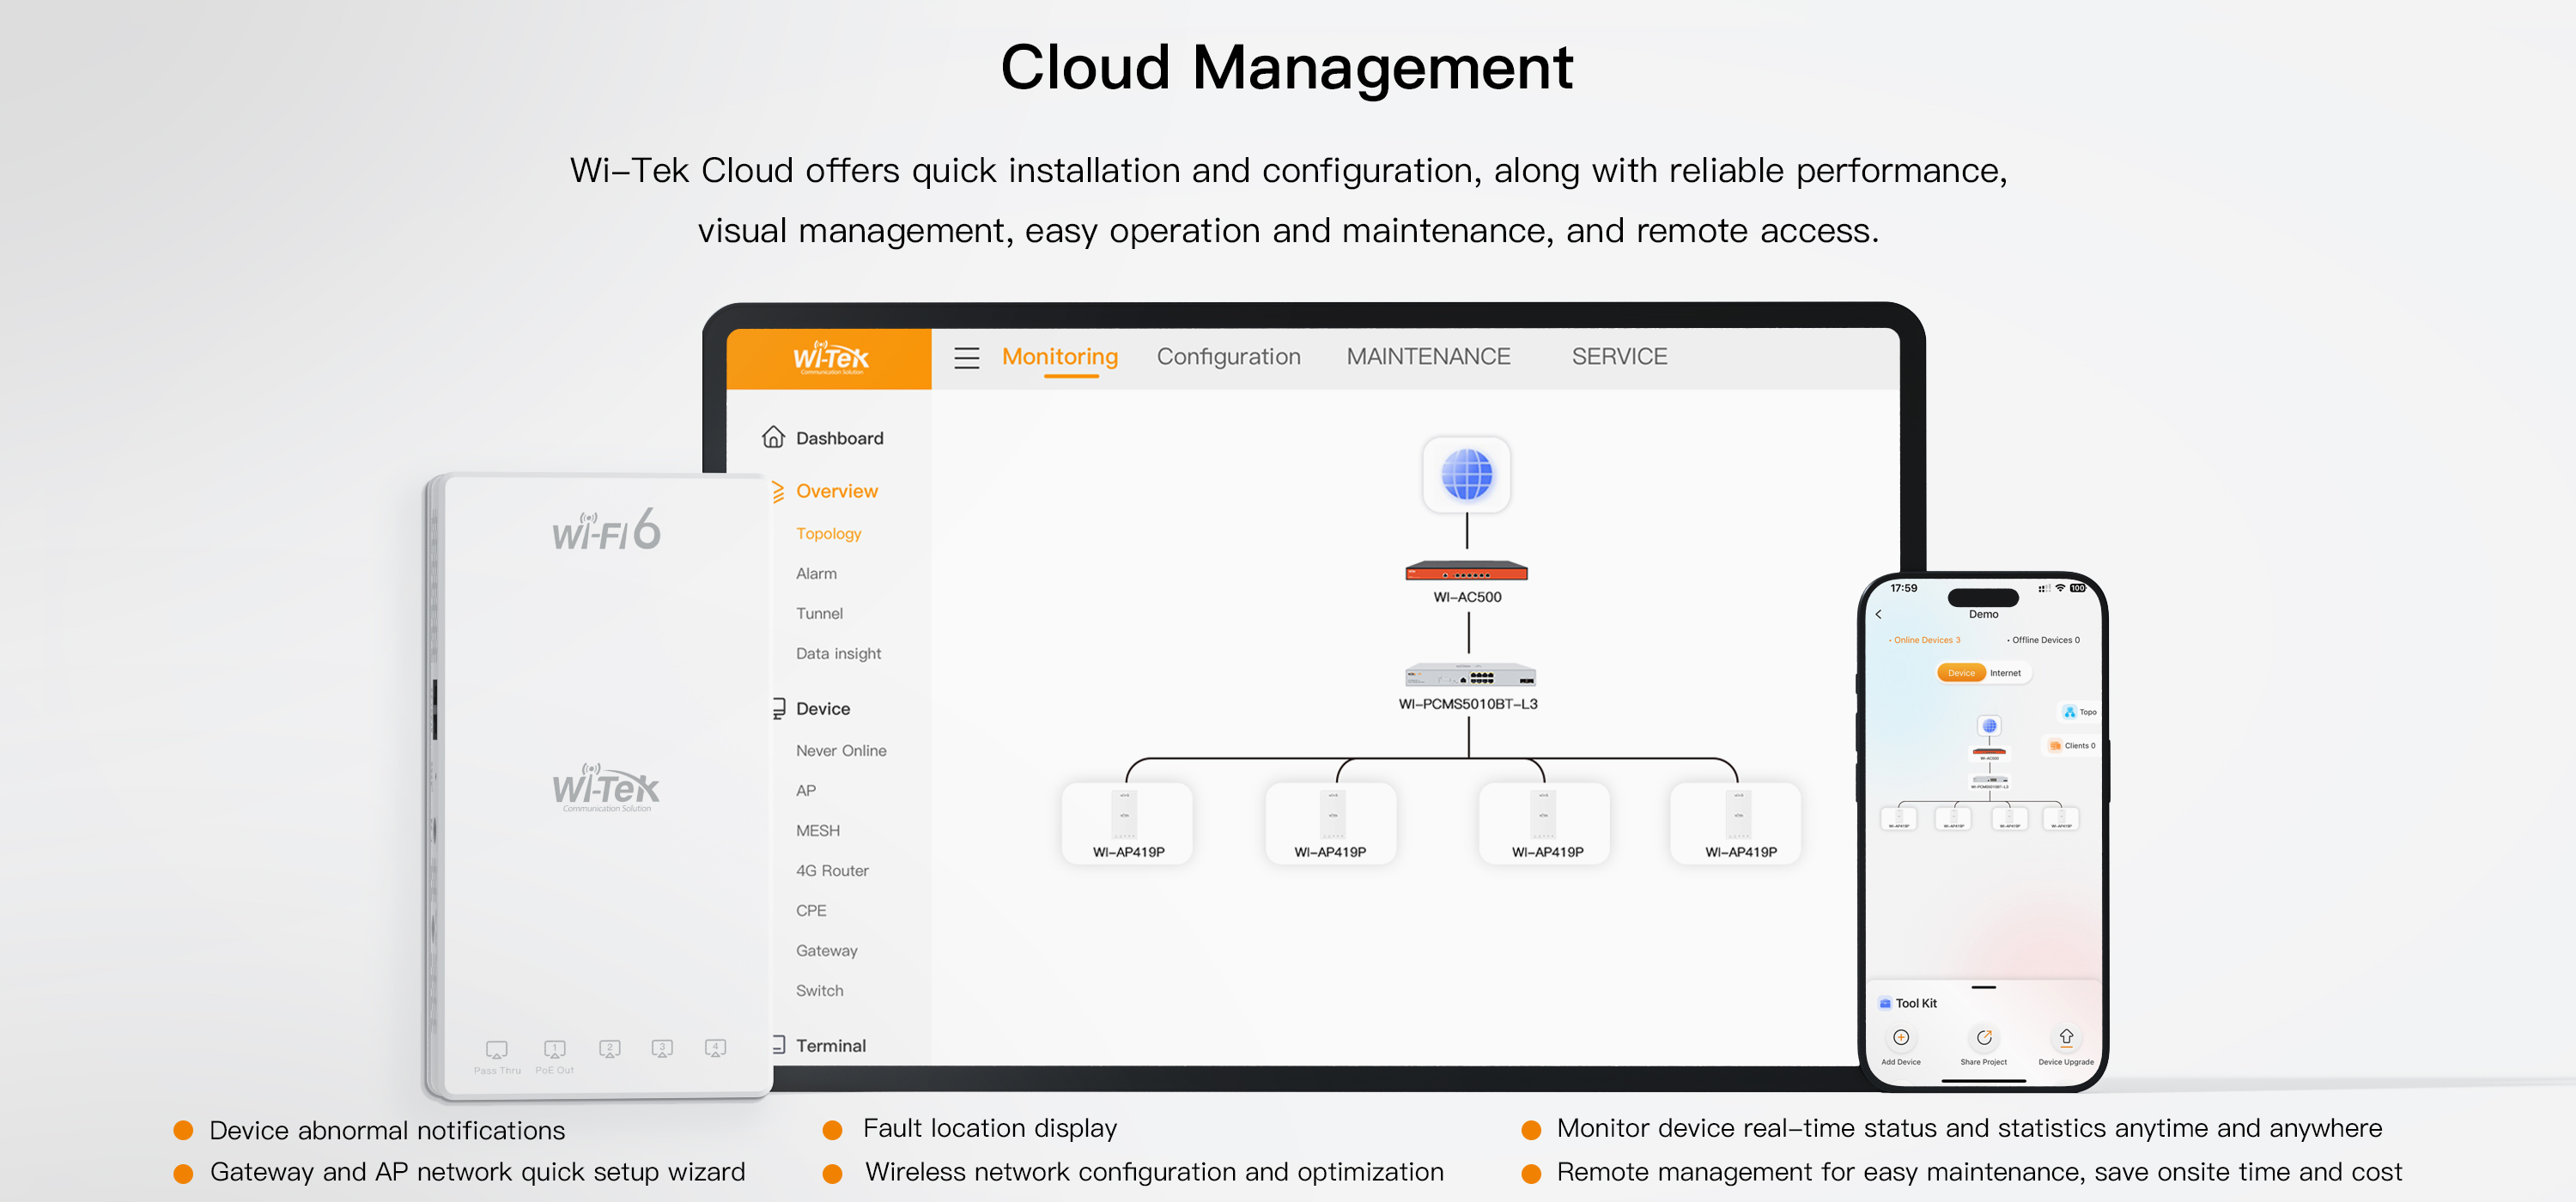Click the internet globe node in topology
This screenshot has width=2576, height=1202.
pos(1466,474)
